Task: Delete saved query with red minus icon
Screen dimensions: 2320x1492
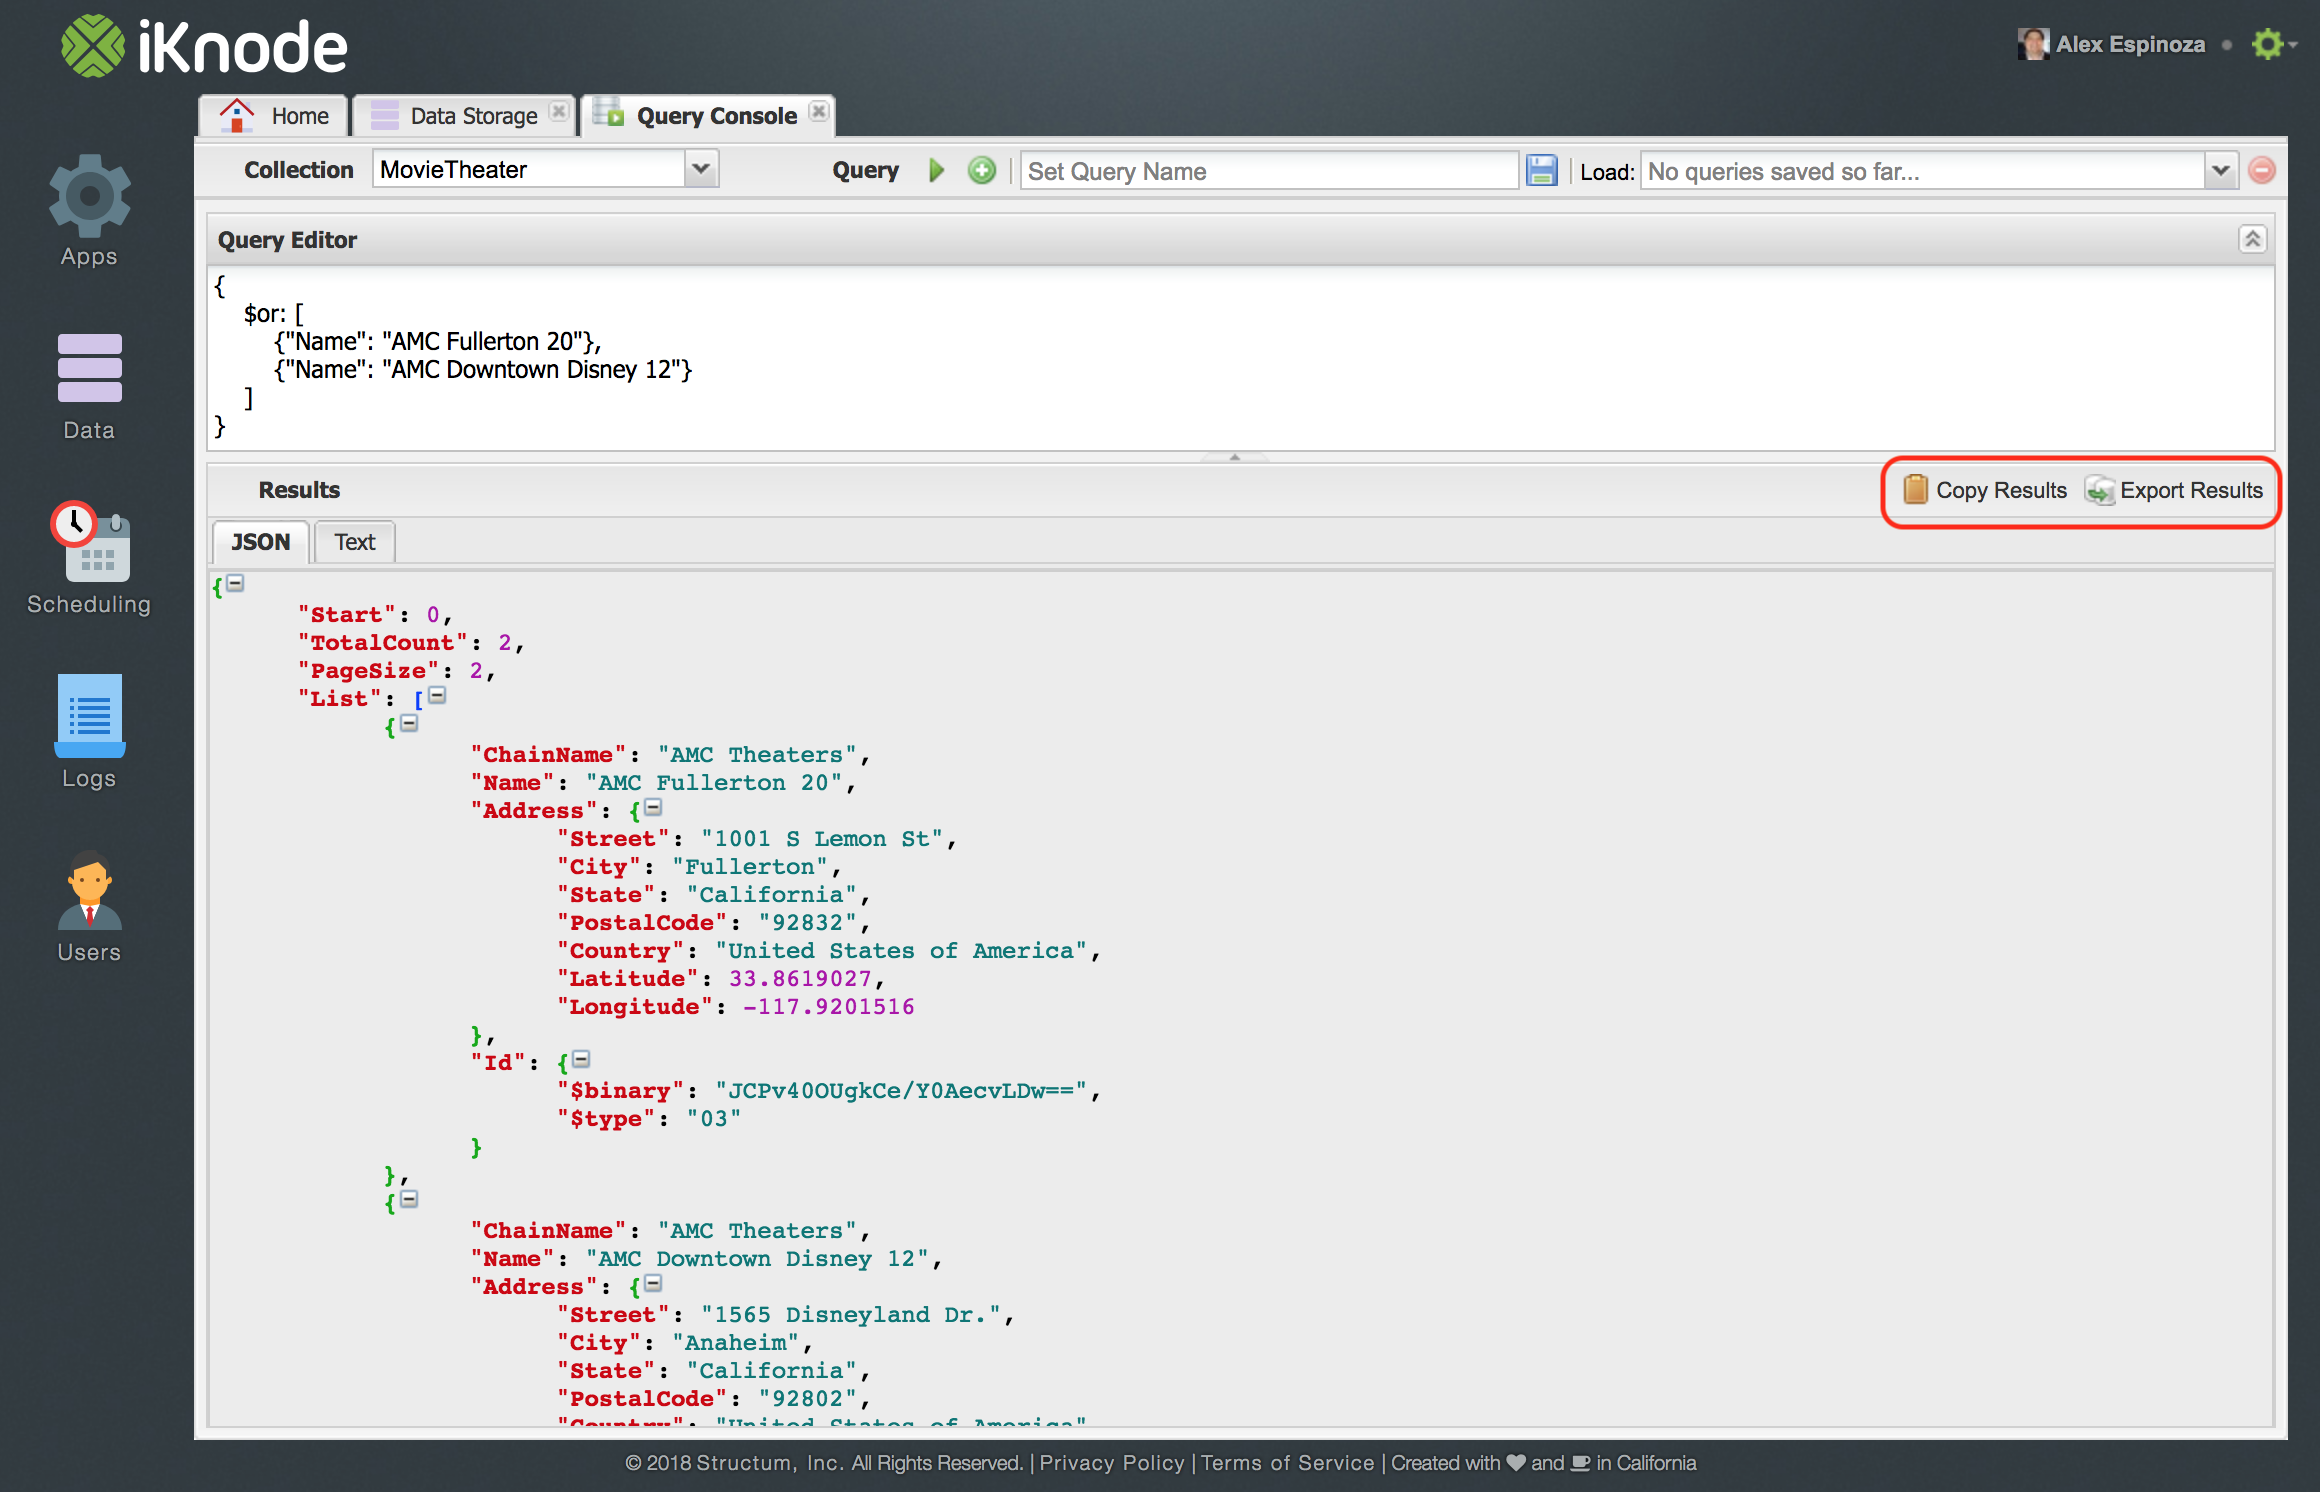Action: 2262,171
